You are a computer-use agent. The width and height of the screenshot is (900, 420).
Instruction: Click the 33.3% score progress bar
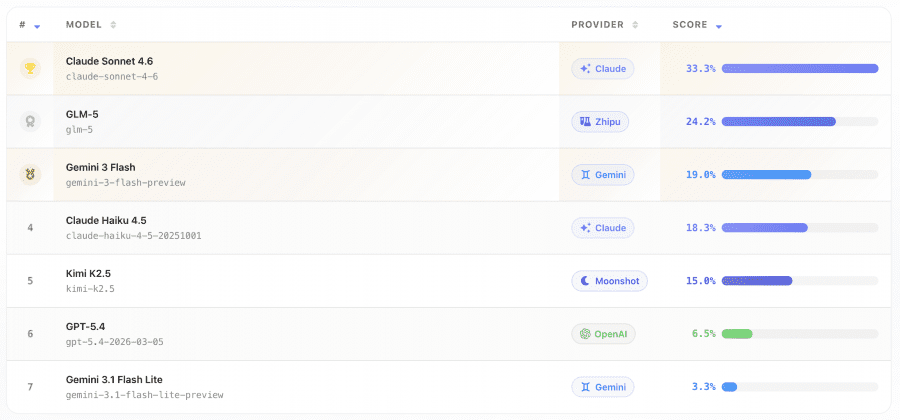[799, 69]
